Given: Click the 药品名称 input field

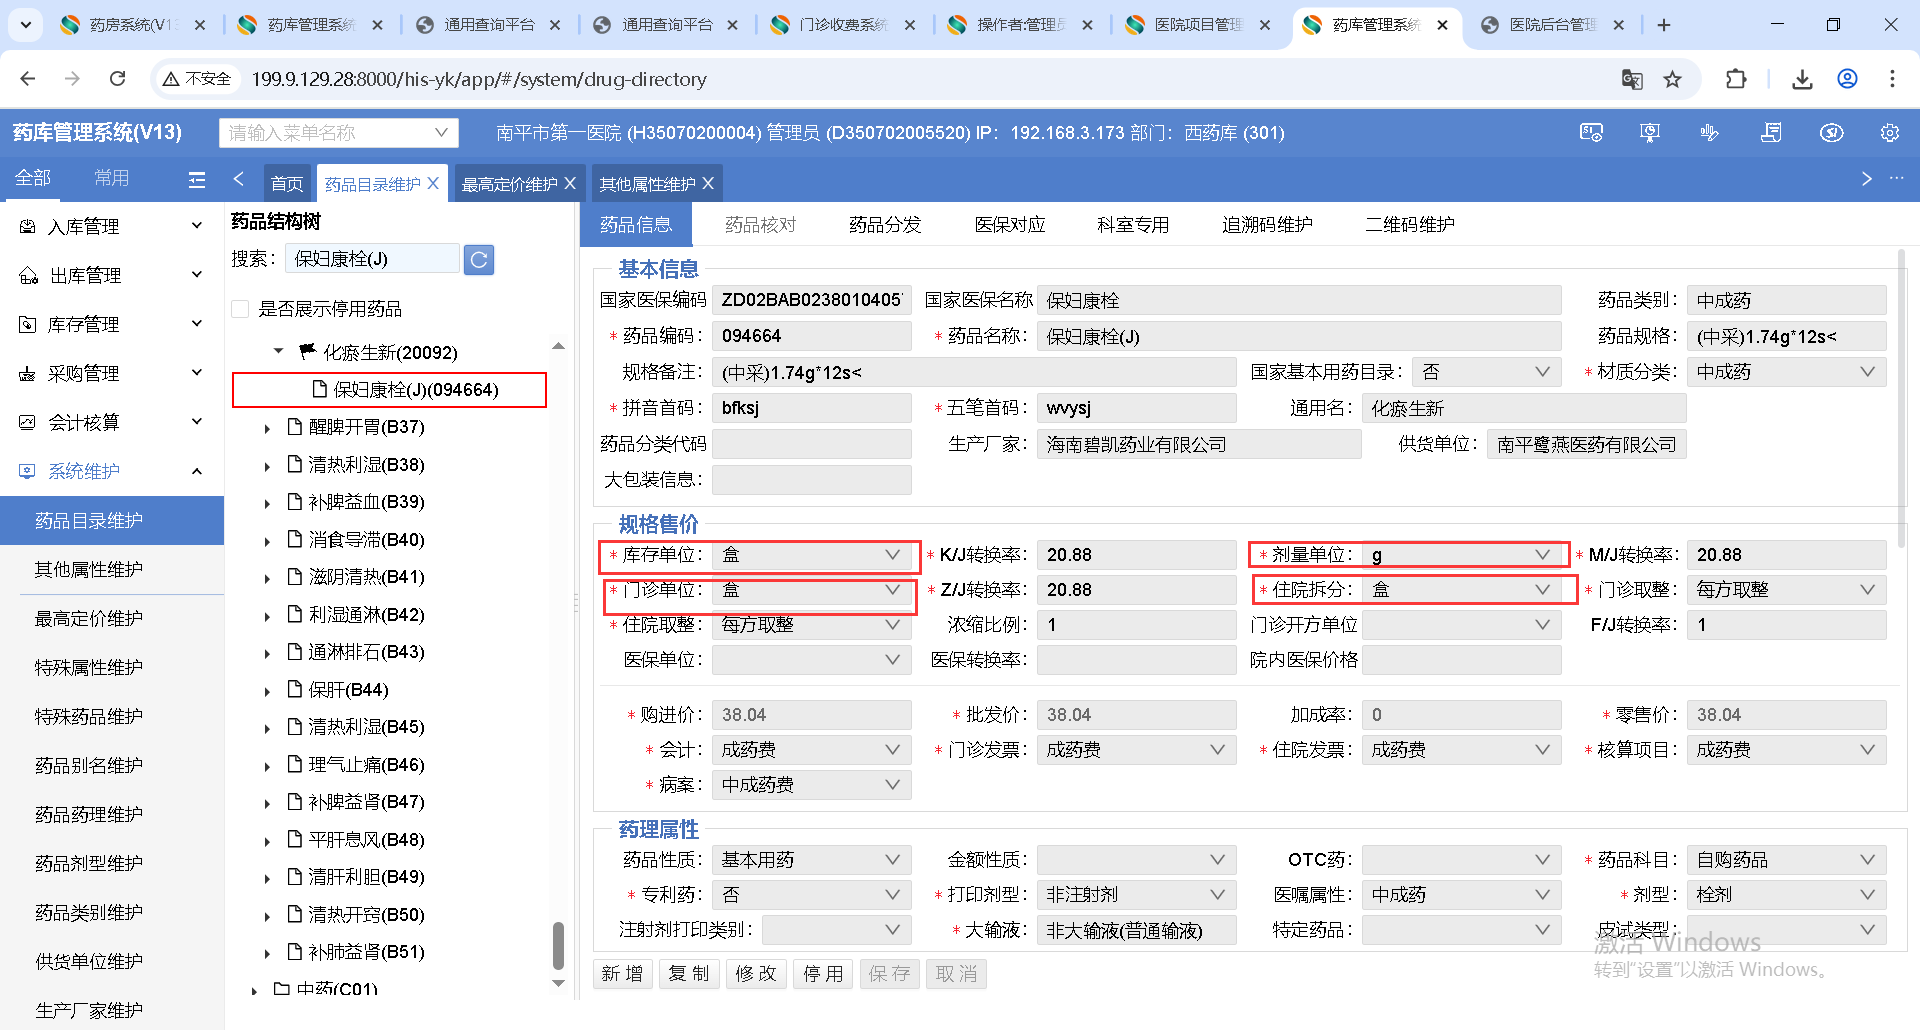Looking at the screenshot, I should pyautogui.click(x=1298, y=337).
